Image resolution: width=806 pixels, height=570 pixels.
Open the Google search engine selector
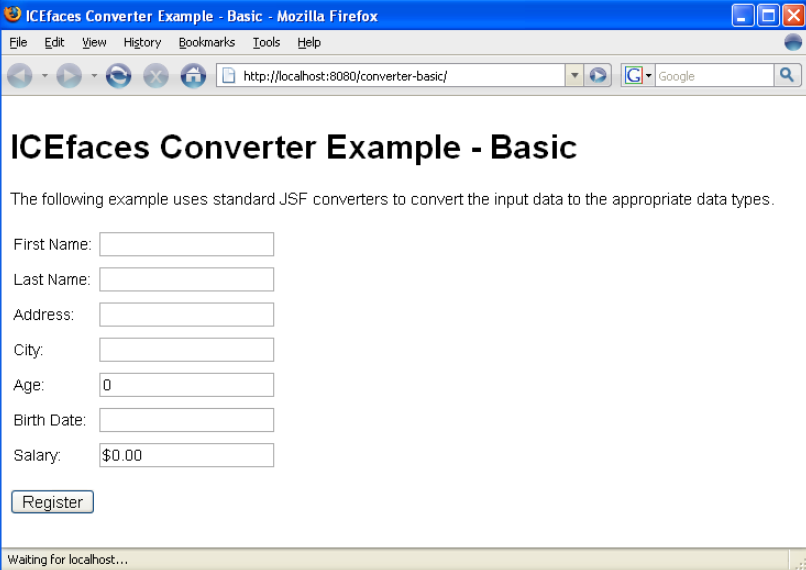637,76
